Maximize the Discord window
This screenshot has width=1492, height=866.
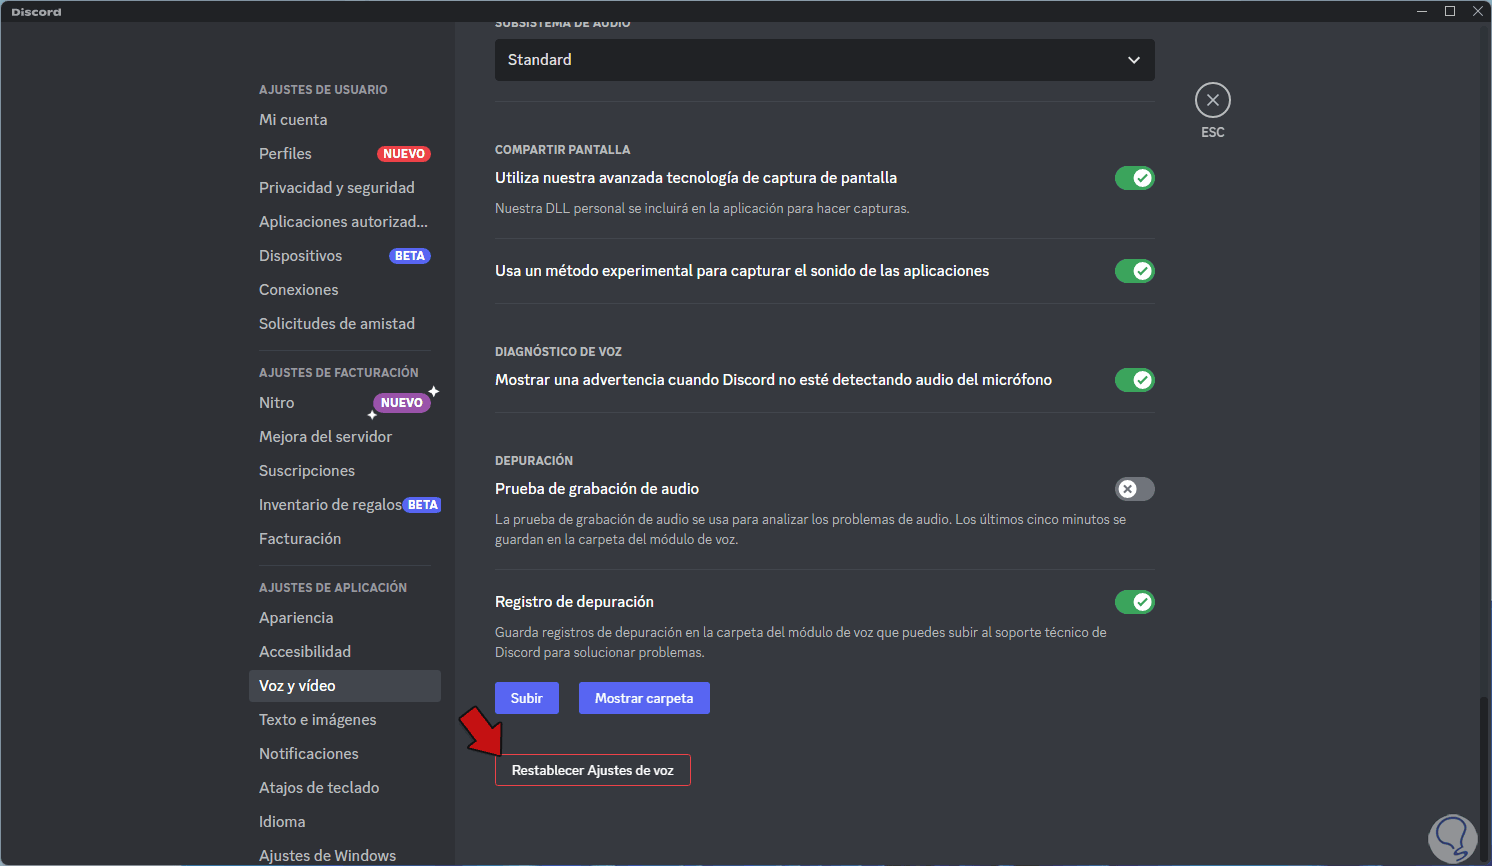(1450, 11)
